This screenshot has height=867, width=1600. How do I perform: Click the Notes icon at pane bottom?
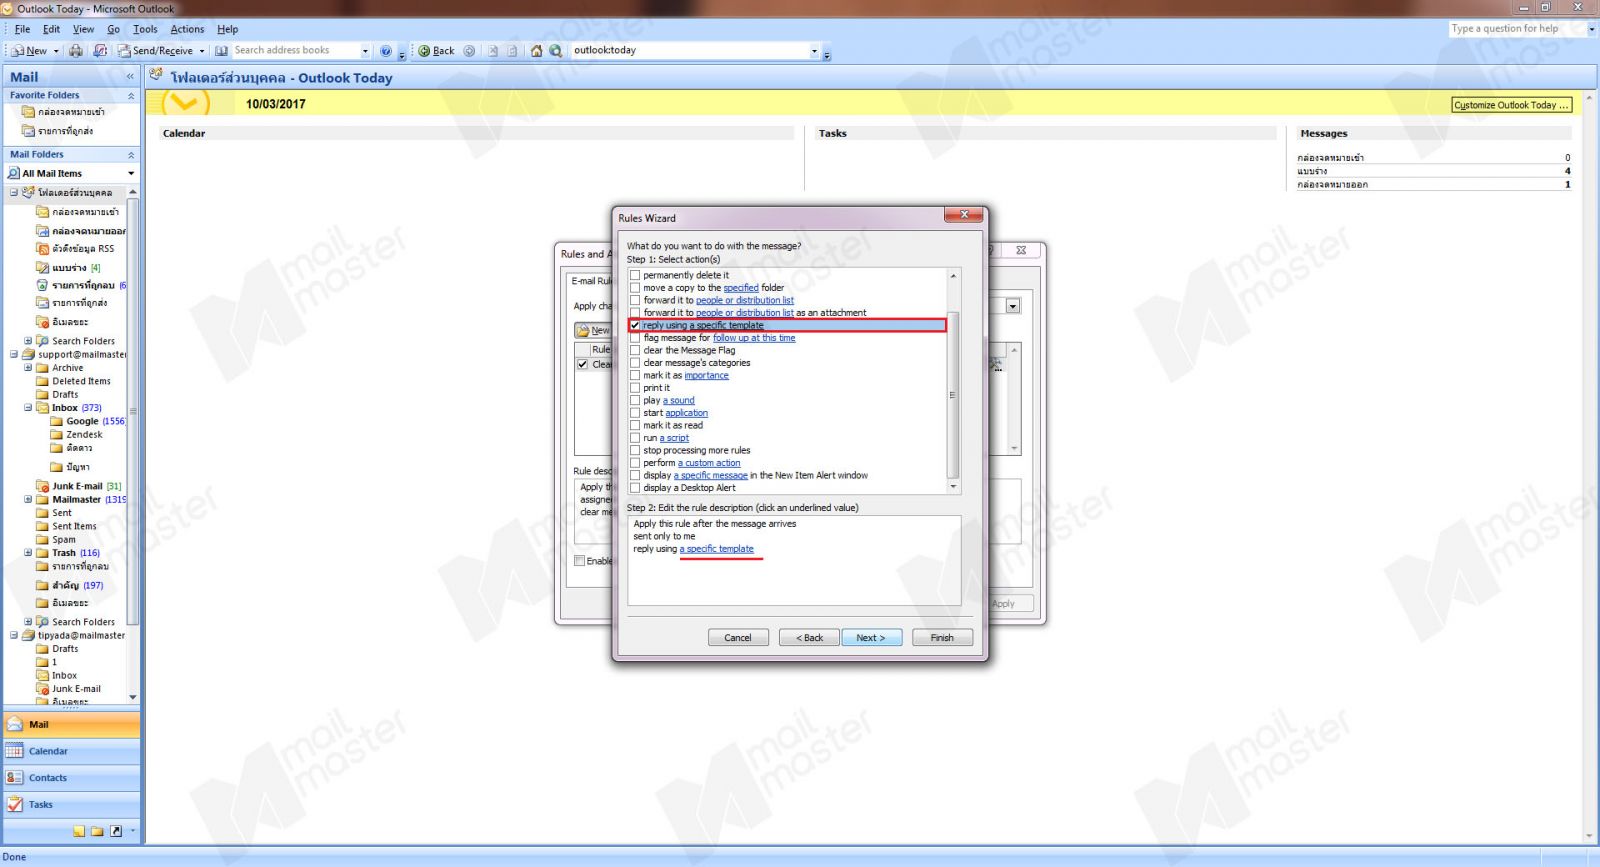79,831
